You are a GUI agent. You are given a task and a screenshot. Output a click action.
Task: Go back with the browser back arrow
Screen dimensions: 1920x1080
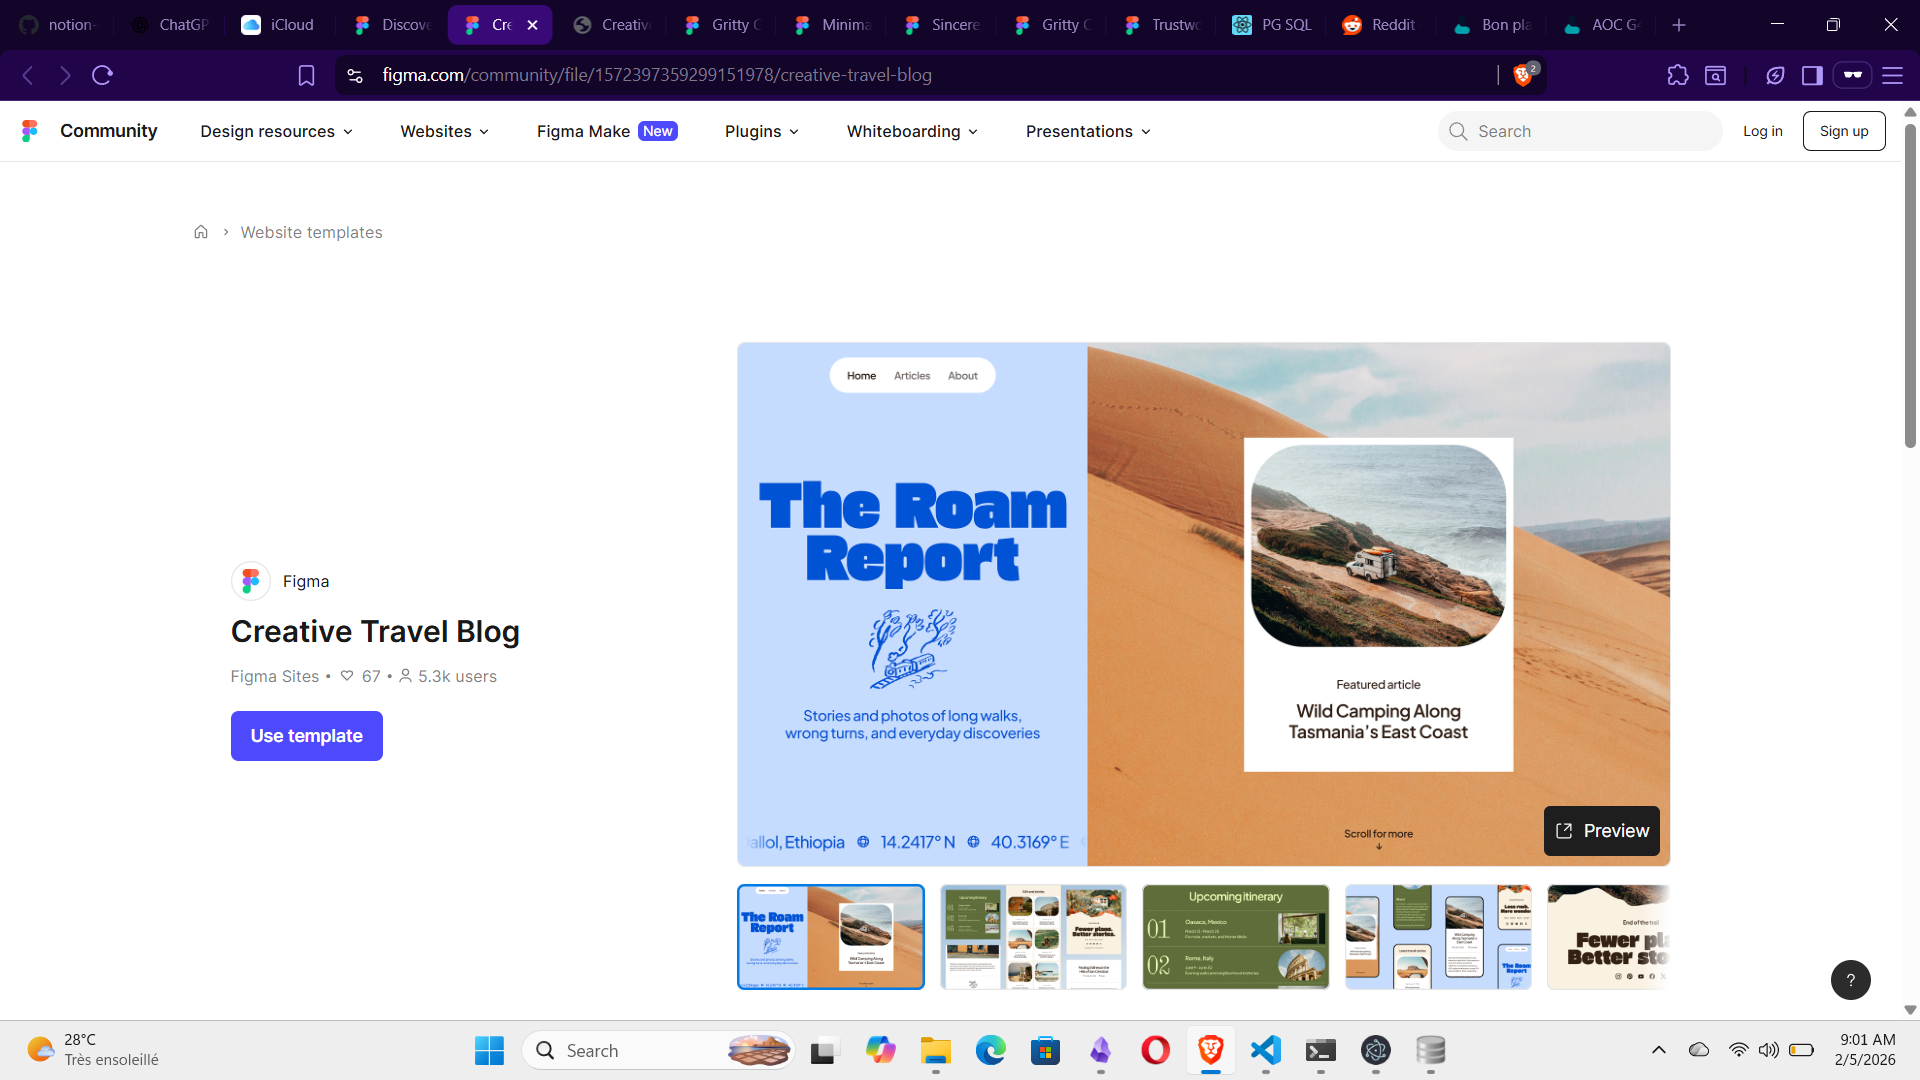[x=28, y=75]
